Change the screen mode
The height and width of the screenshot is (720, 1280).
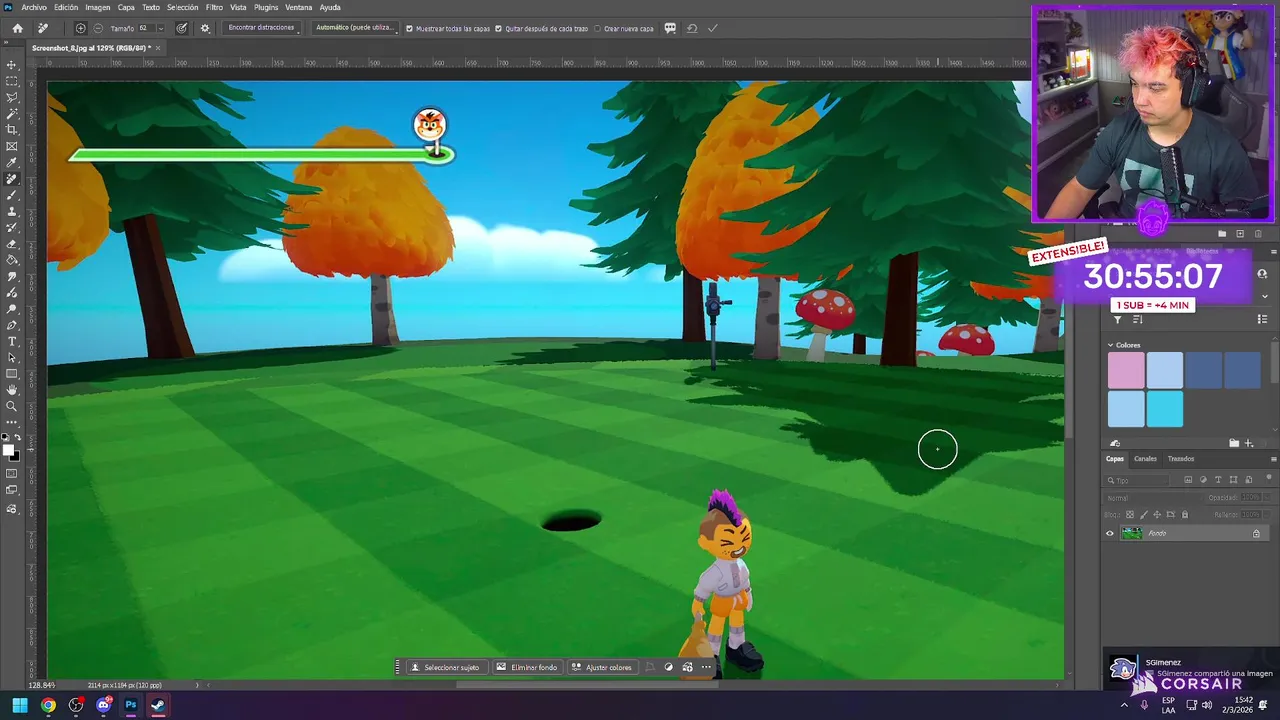tap(12, 490)
